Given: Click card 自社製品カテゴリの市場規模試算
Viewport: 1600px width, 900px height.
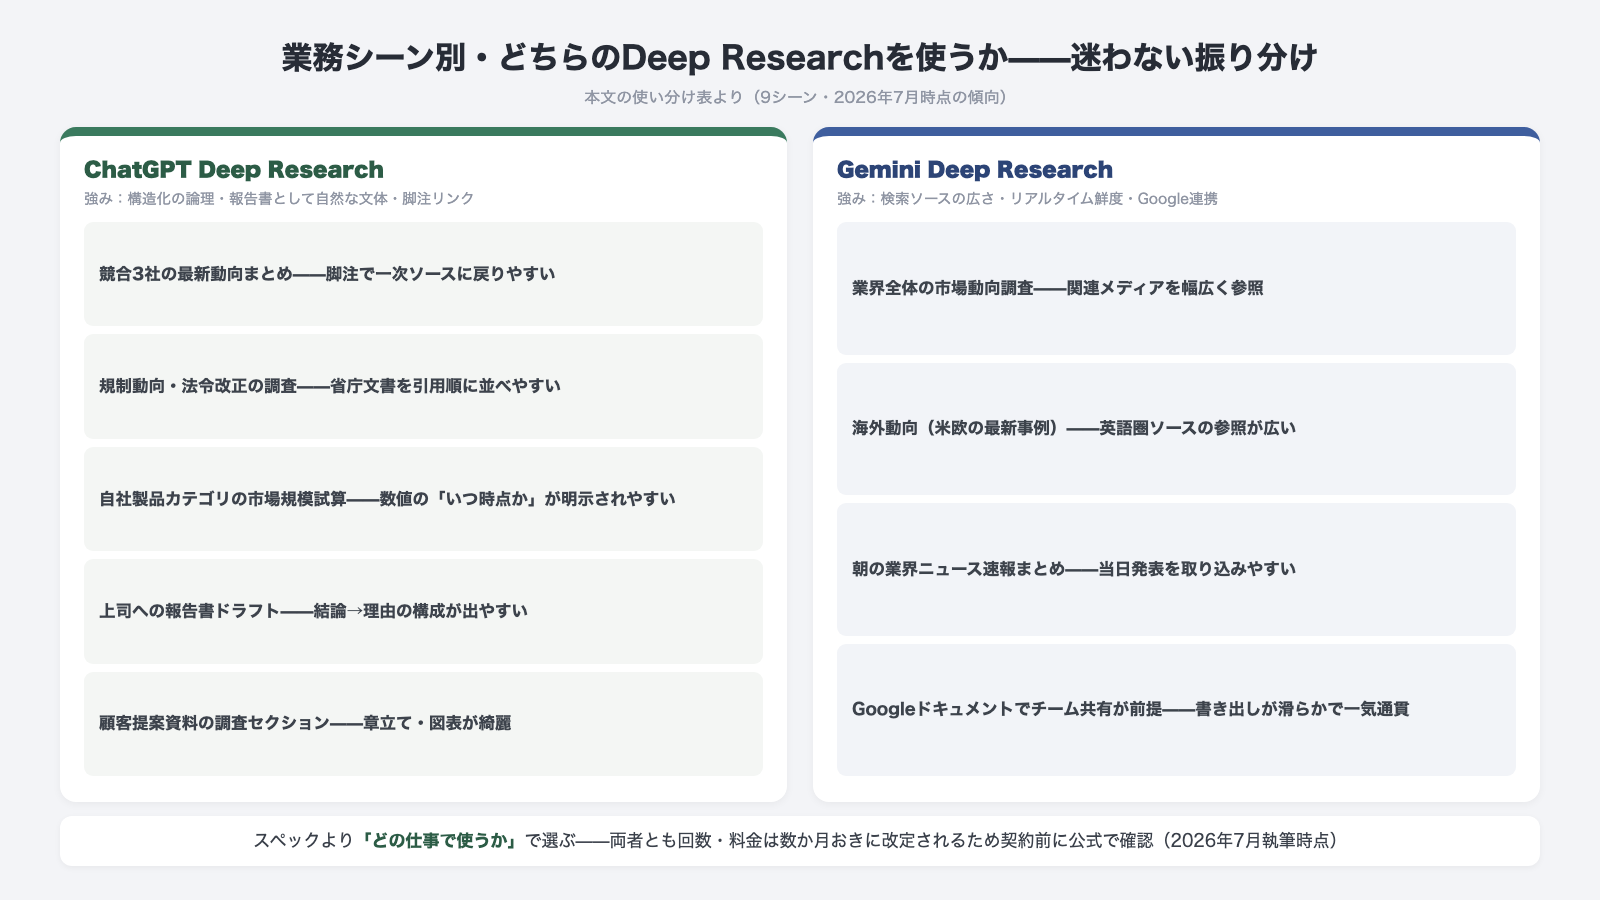Looking at the screenshot, I should click(x=423, y=499).
